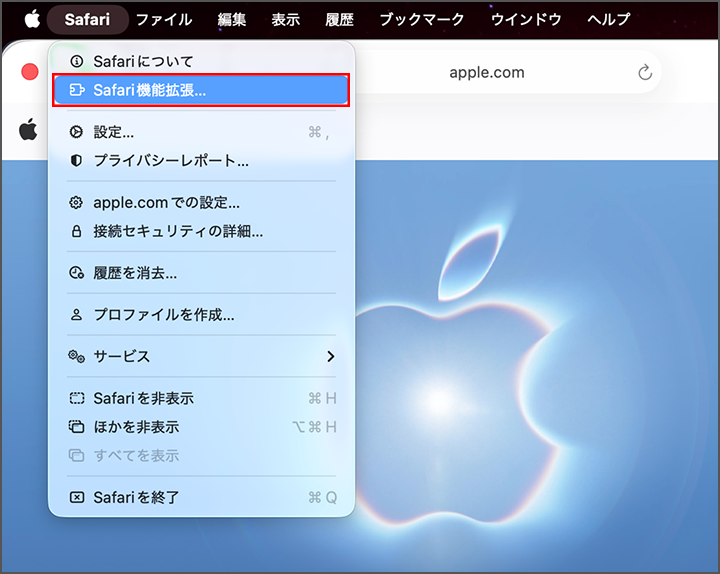Click the clock icon for 履歴を消去
720x574 pixels.
[76, 273]
